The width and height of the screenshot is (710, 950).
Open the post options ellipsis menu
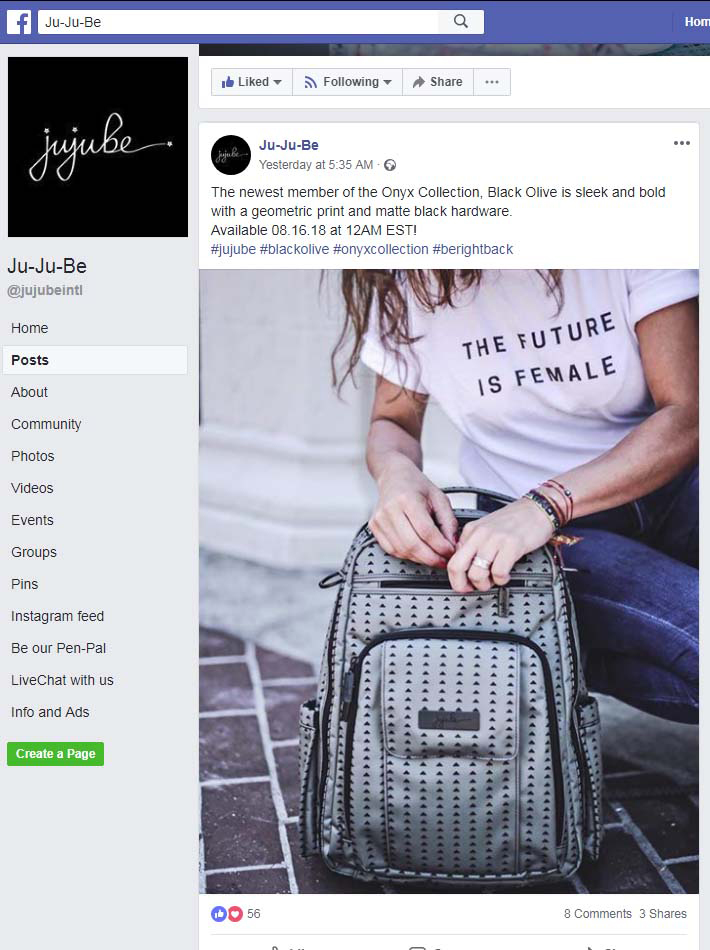682,144
